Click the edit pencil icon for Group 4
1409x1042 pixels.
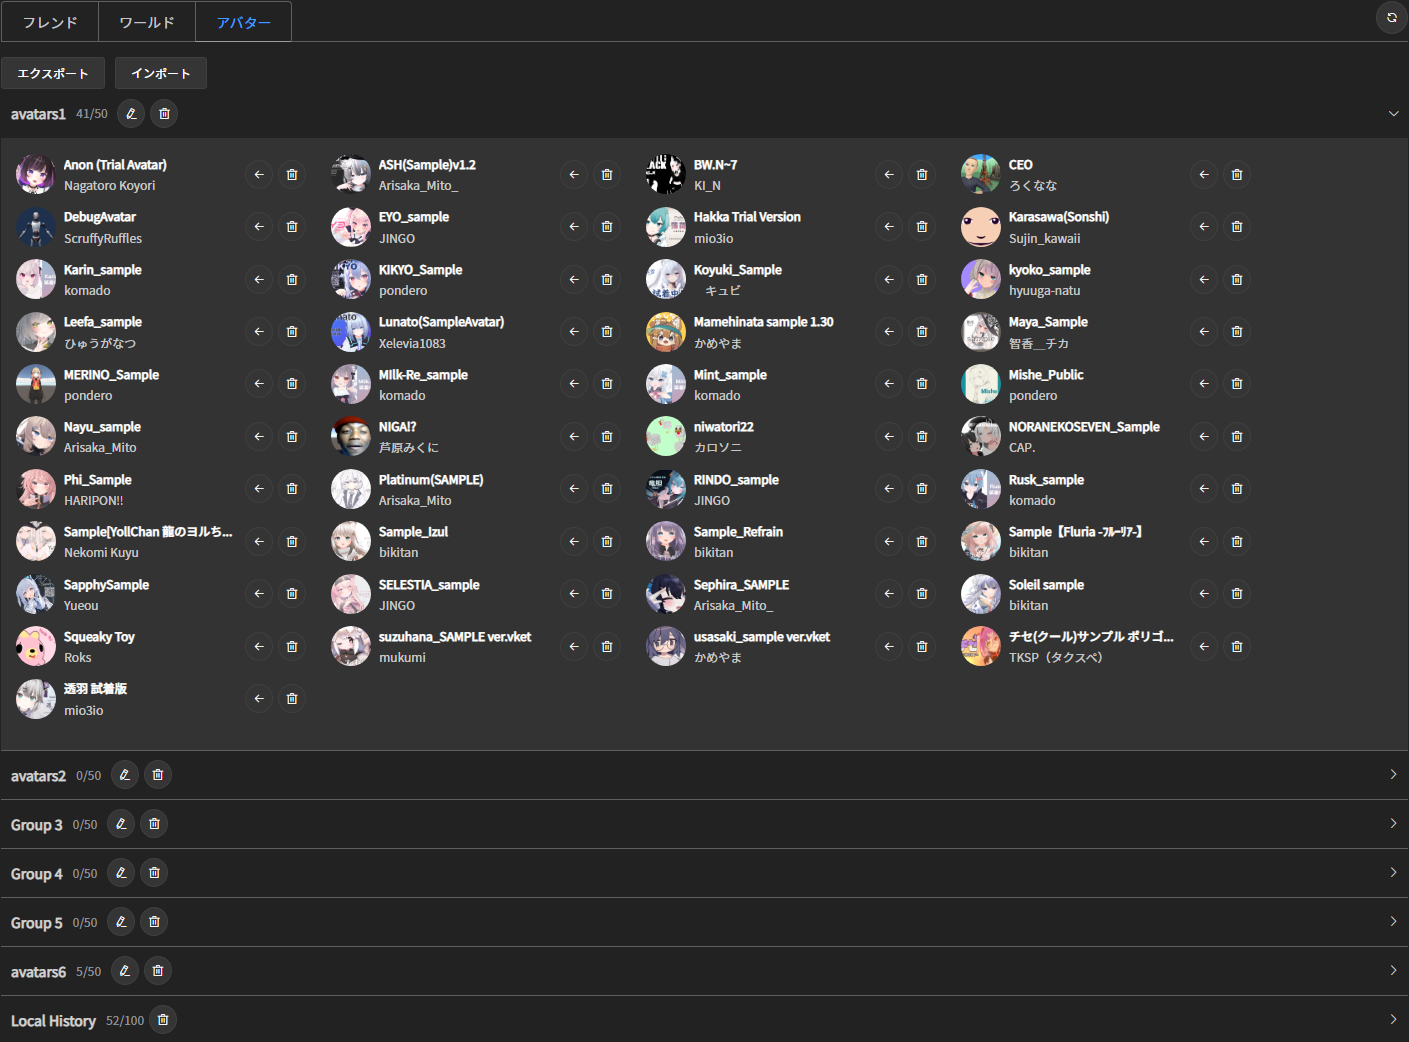pyautogui.click(x=121, y=873)
